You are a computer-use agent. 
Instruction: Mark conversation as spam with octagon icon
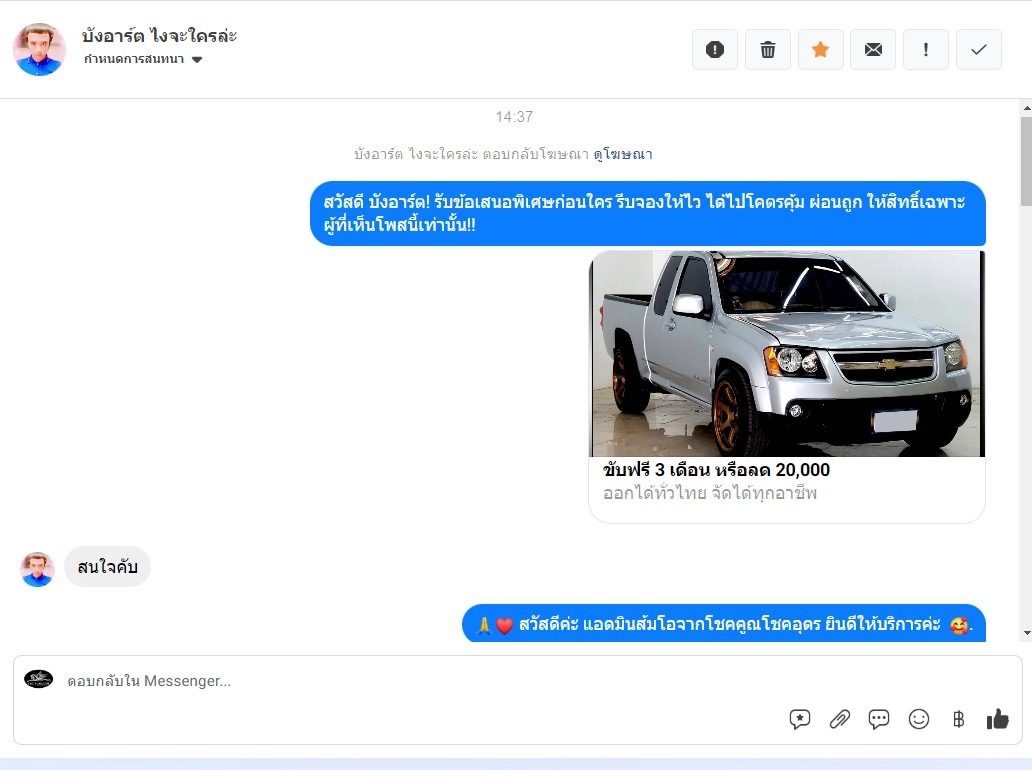coord(715,50)
